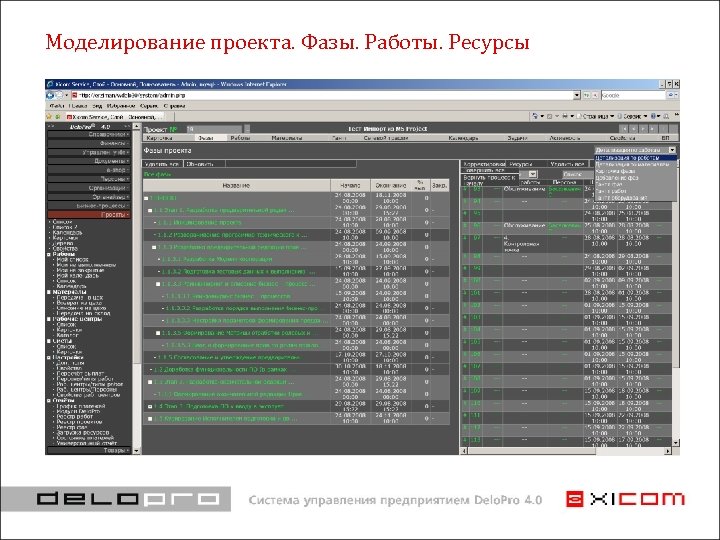The width and height of the screenshot is (720, 540).
Task: Switch to the Работы project tab
Action: pyautogui.click(x=240, y=138)
